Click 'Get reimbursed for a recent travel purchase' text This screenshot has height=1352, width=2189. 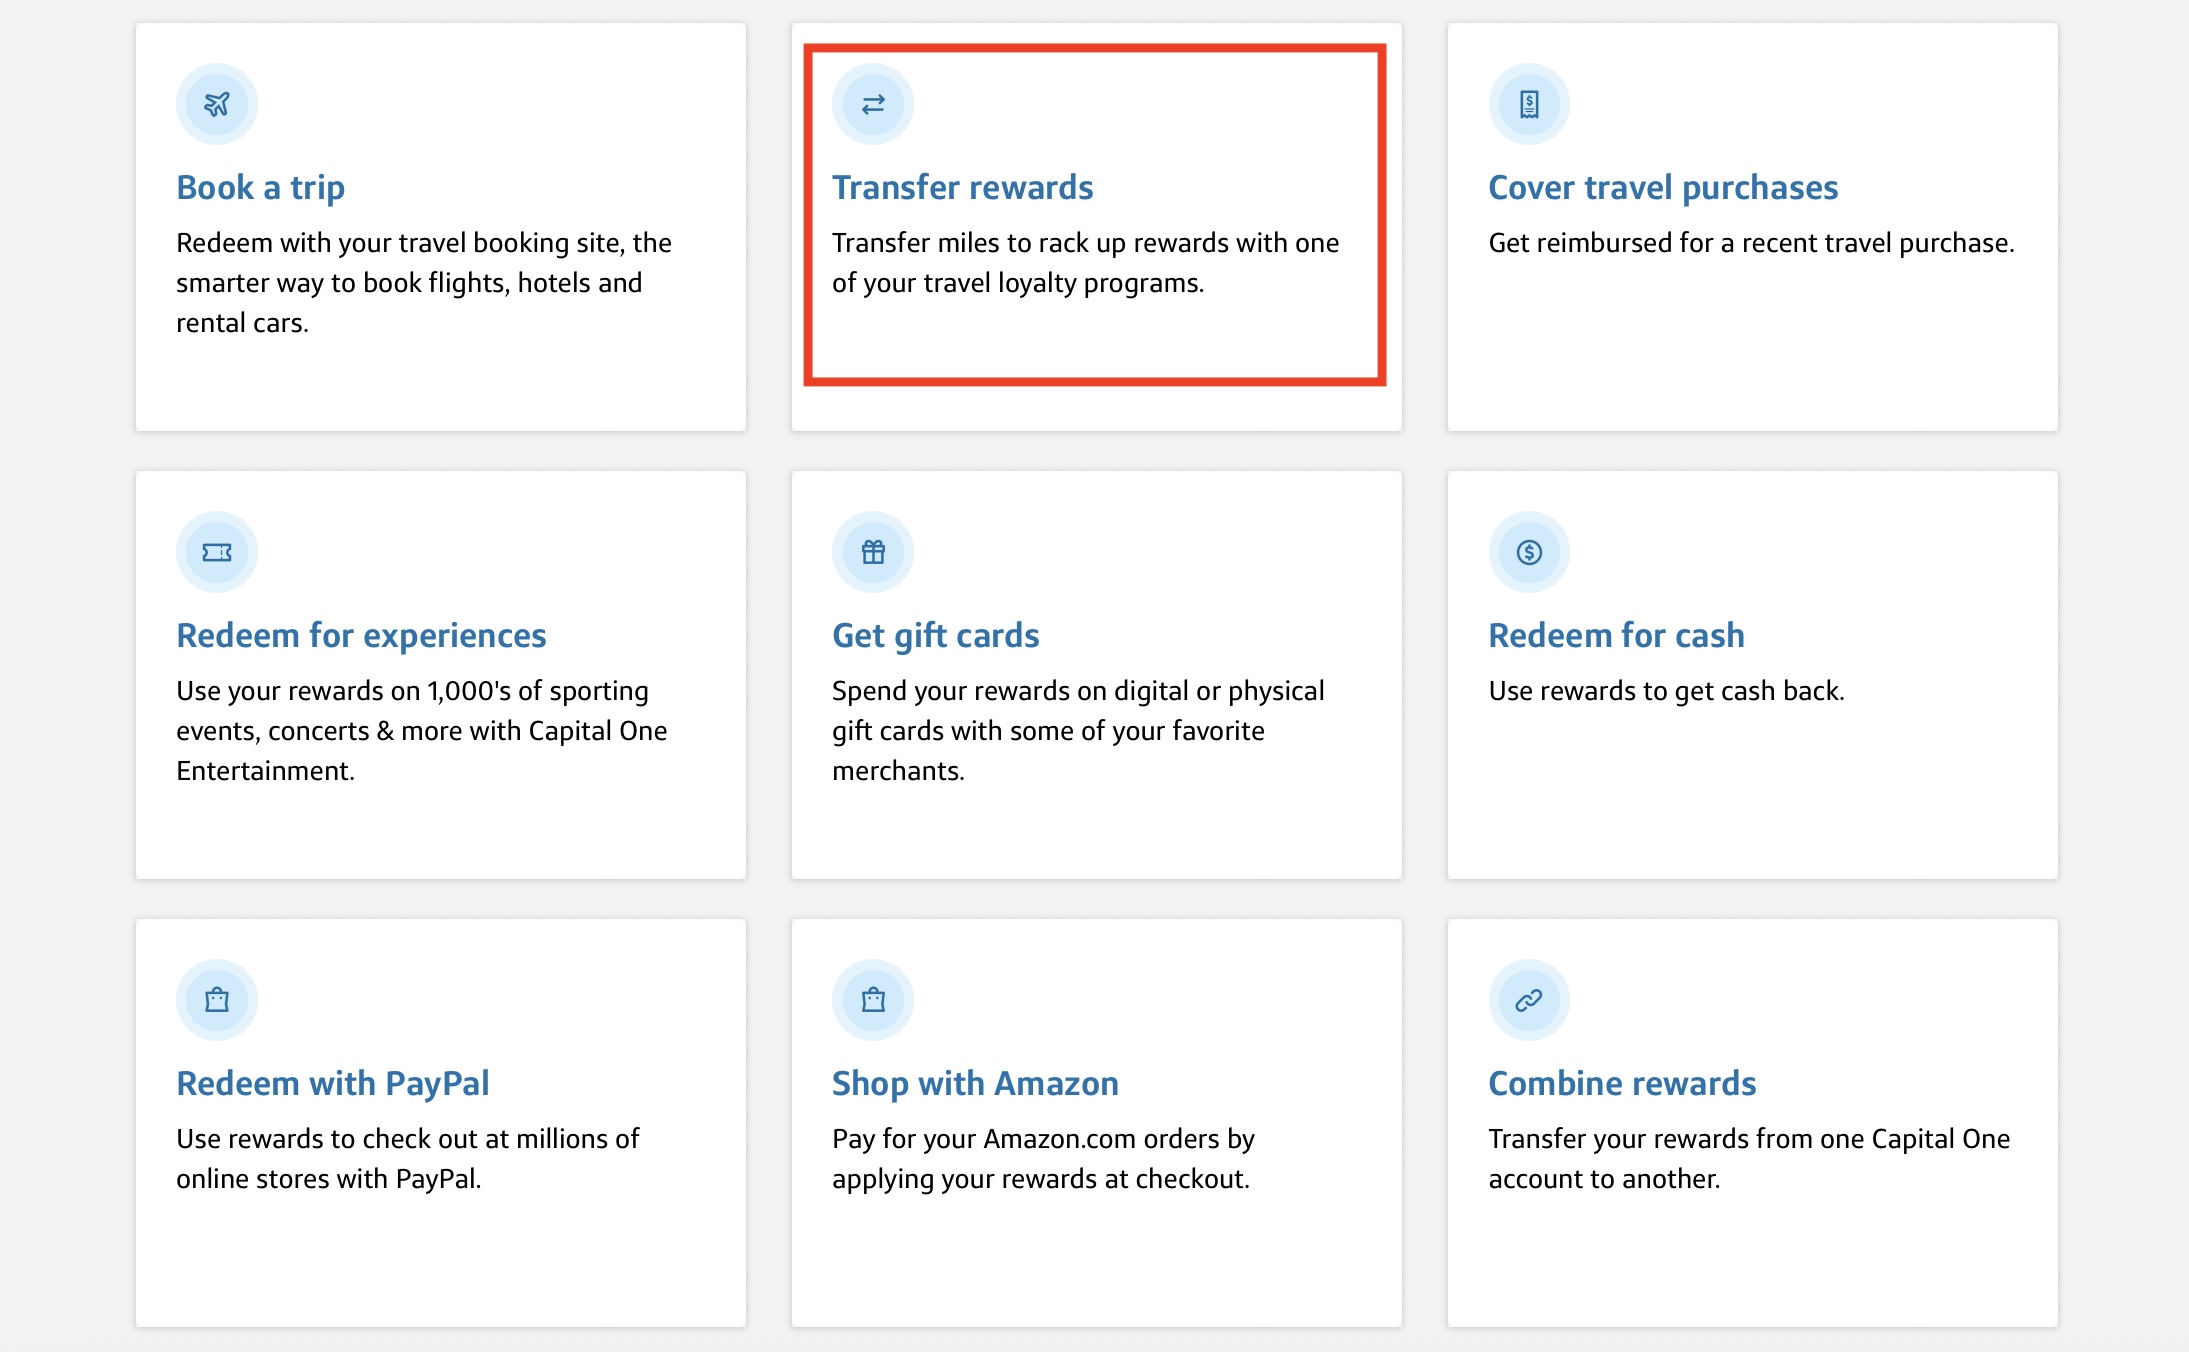pos(1751,243)
